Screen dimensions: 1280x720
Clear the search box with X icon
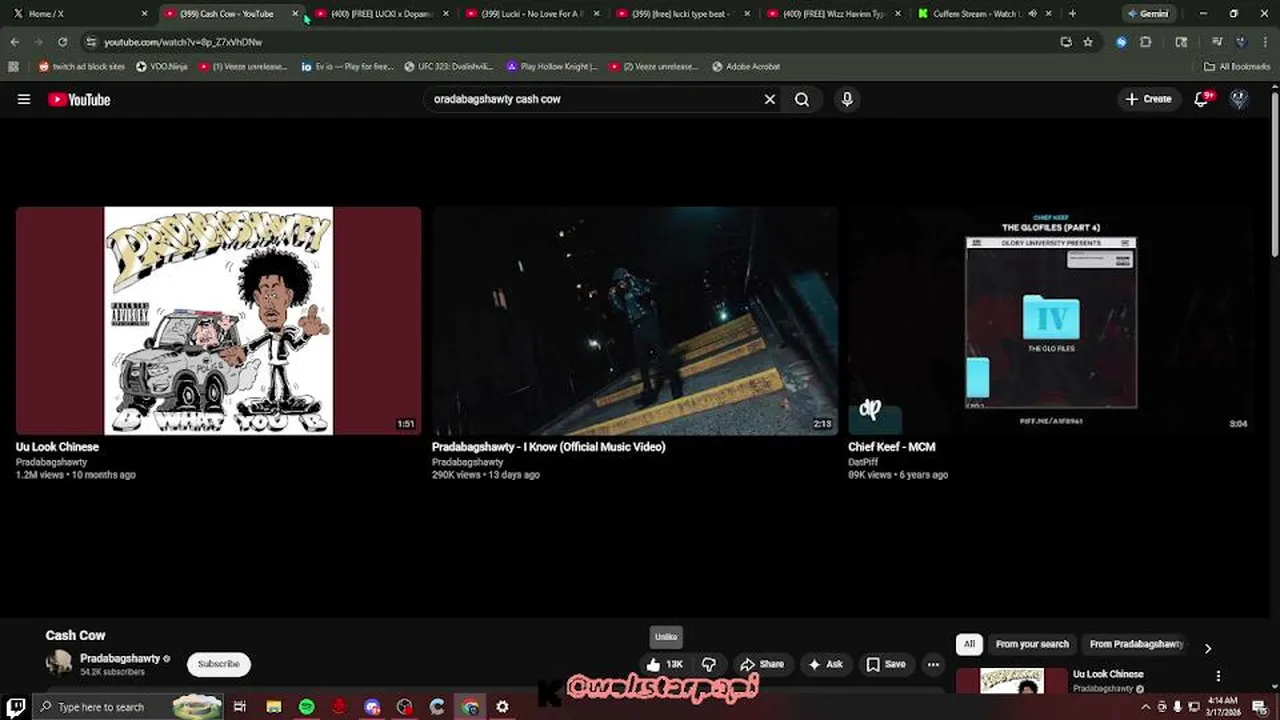[x=770, y=99]
